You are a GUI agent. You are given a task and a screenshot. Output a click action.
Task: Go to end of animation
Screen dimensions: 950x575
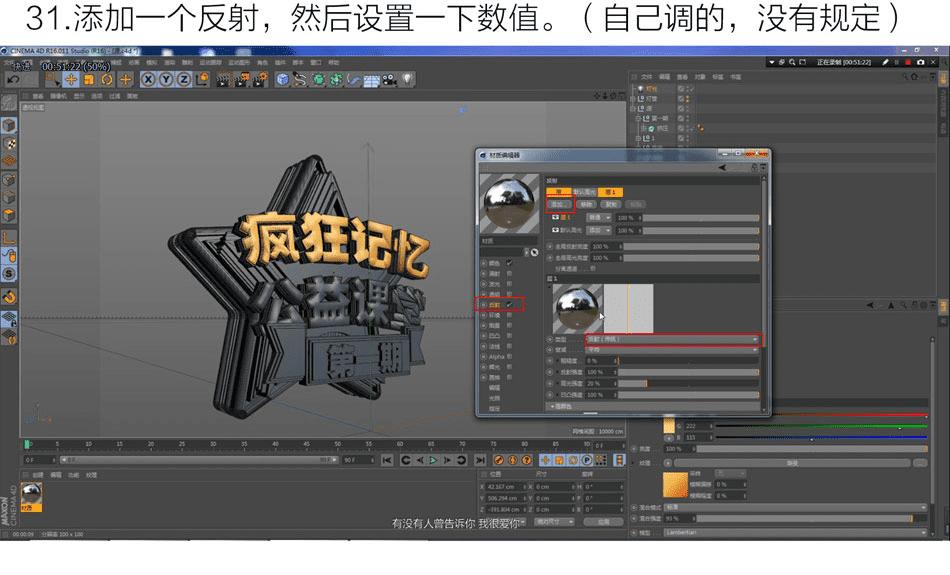click(x=480, y=460)
